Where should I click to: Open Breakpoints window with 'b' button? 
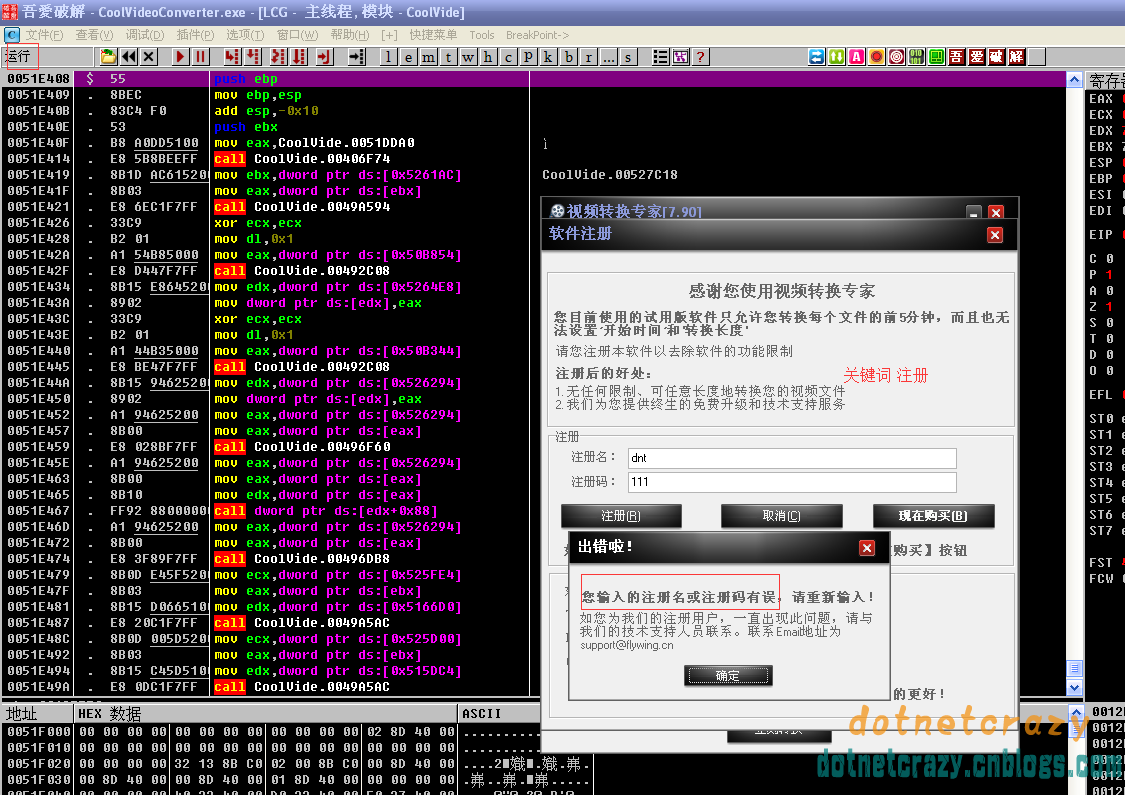tap(569, 57)
